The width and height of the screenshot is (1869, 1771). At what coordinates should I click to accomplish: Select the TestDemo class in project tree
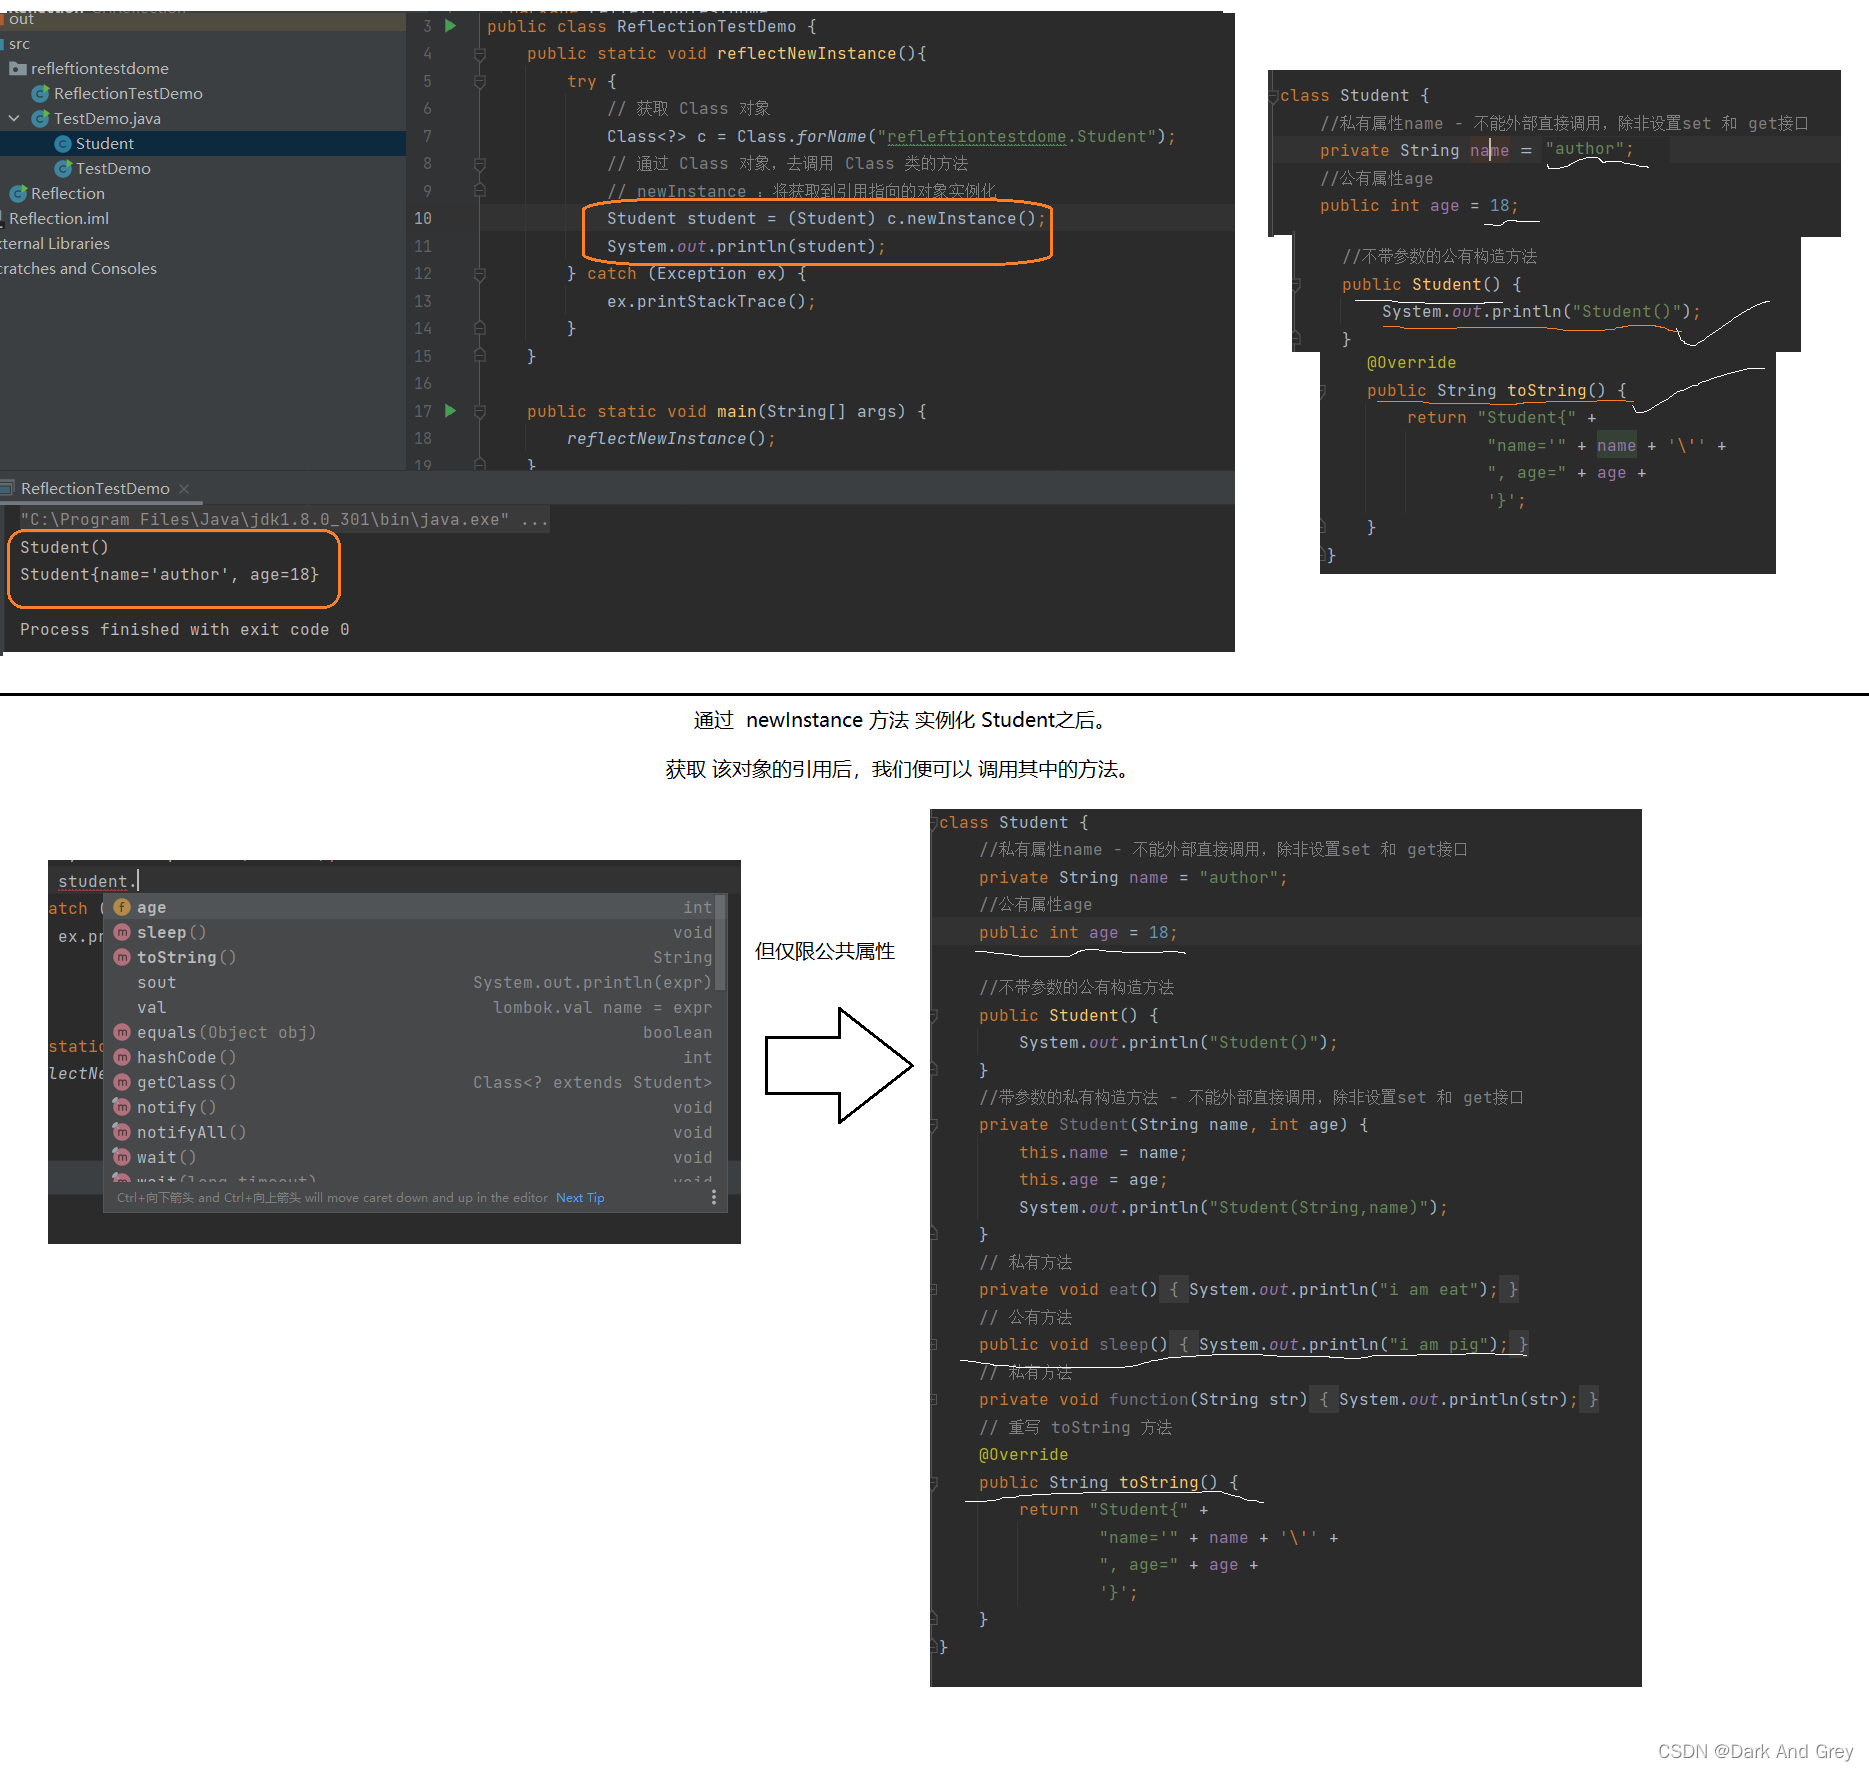(113, 168)
